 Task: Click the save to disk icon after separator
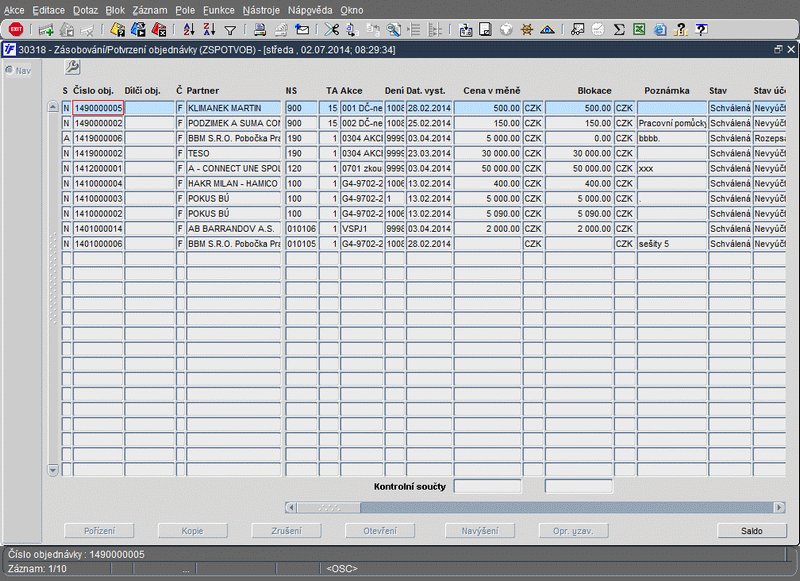pos(465,30)
